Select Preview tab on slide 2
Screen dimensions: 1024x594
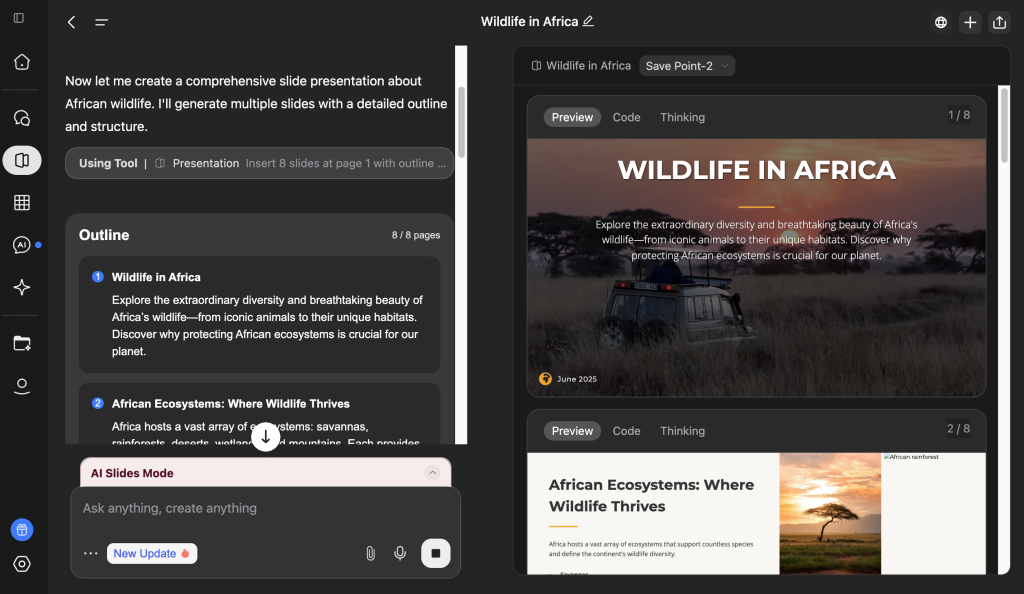(572, 431)
